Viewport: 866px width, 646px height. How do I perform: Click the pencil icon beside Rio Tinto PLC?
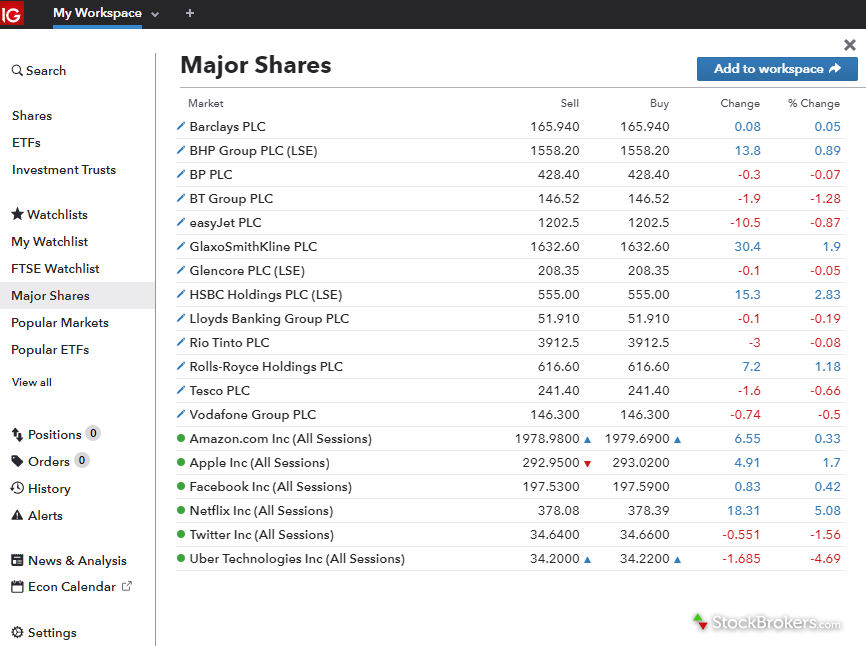181,342
